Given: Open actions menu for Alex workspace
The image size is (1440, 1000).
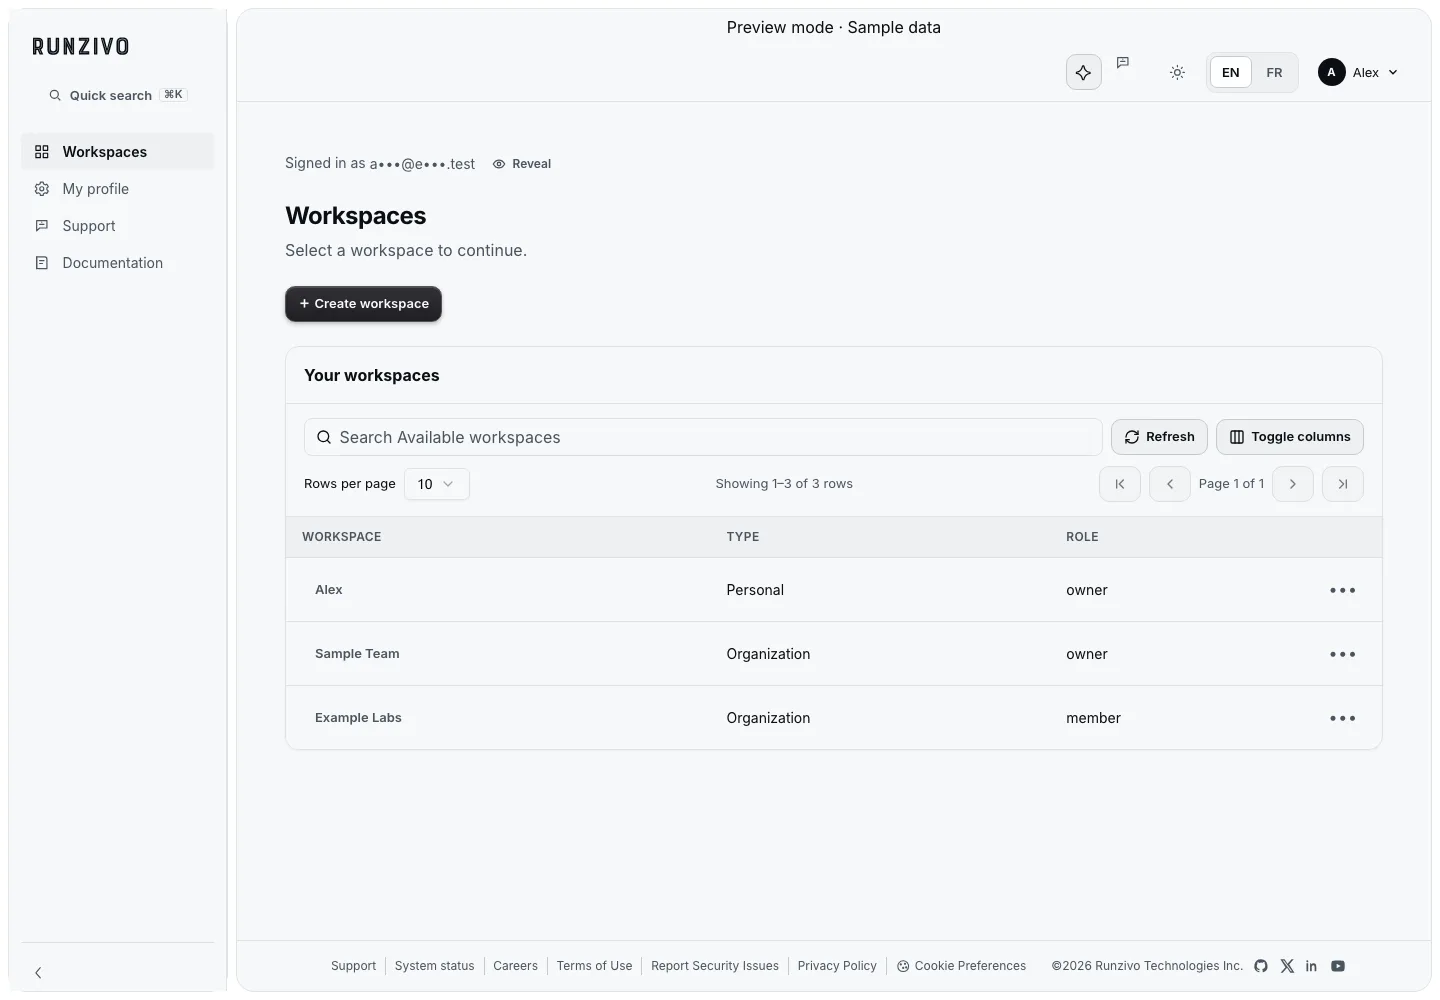Looking at the screenshot, I should pos(1342,590).
